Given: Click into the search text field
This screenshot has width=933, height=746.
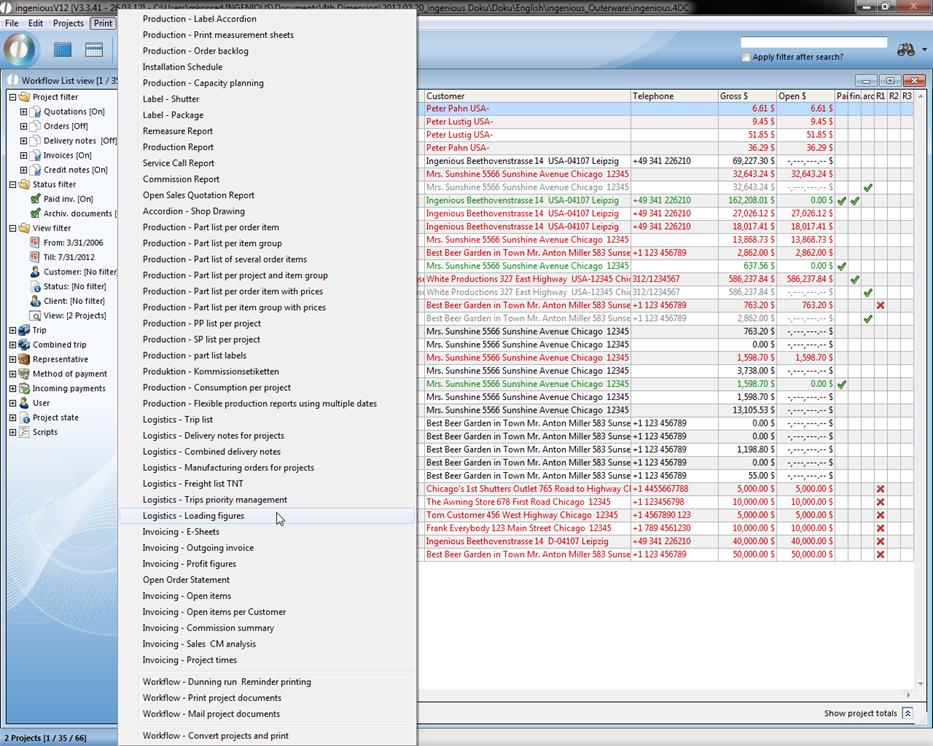Looking at the screenshot, I should click(x=813, y=43).
